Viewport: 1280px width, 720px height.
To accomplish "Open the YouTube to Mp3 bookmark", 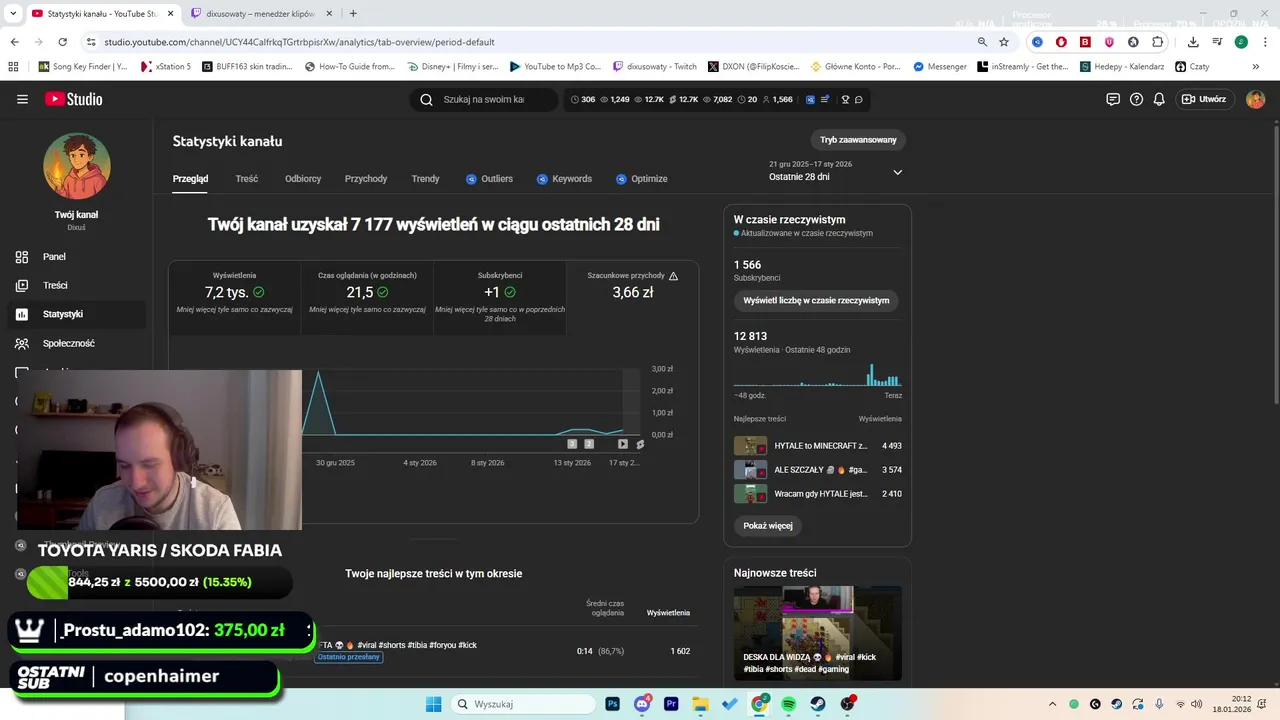I will click(555, 67).
